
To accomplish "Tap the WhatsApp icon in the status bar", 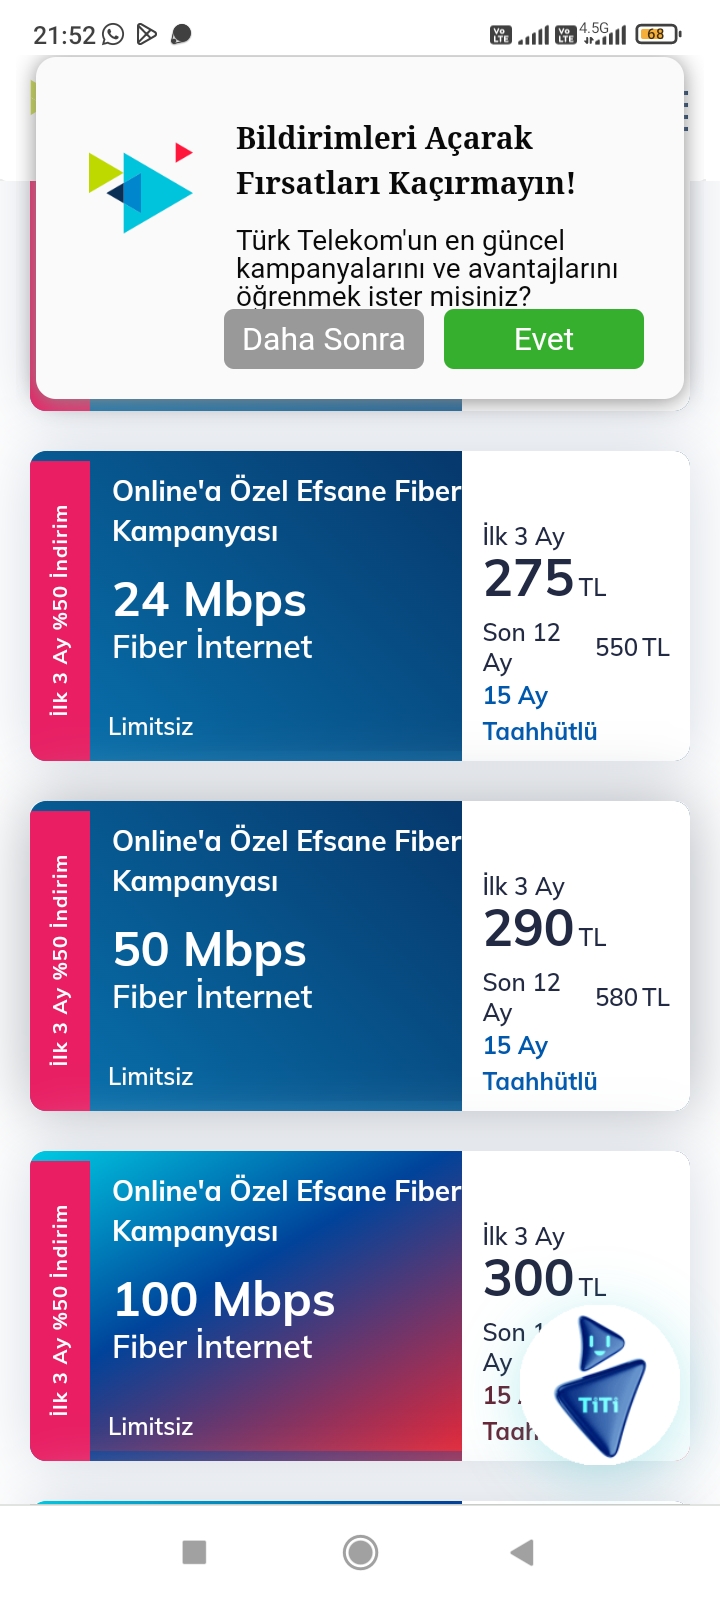I will (x=114, y=35).
